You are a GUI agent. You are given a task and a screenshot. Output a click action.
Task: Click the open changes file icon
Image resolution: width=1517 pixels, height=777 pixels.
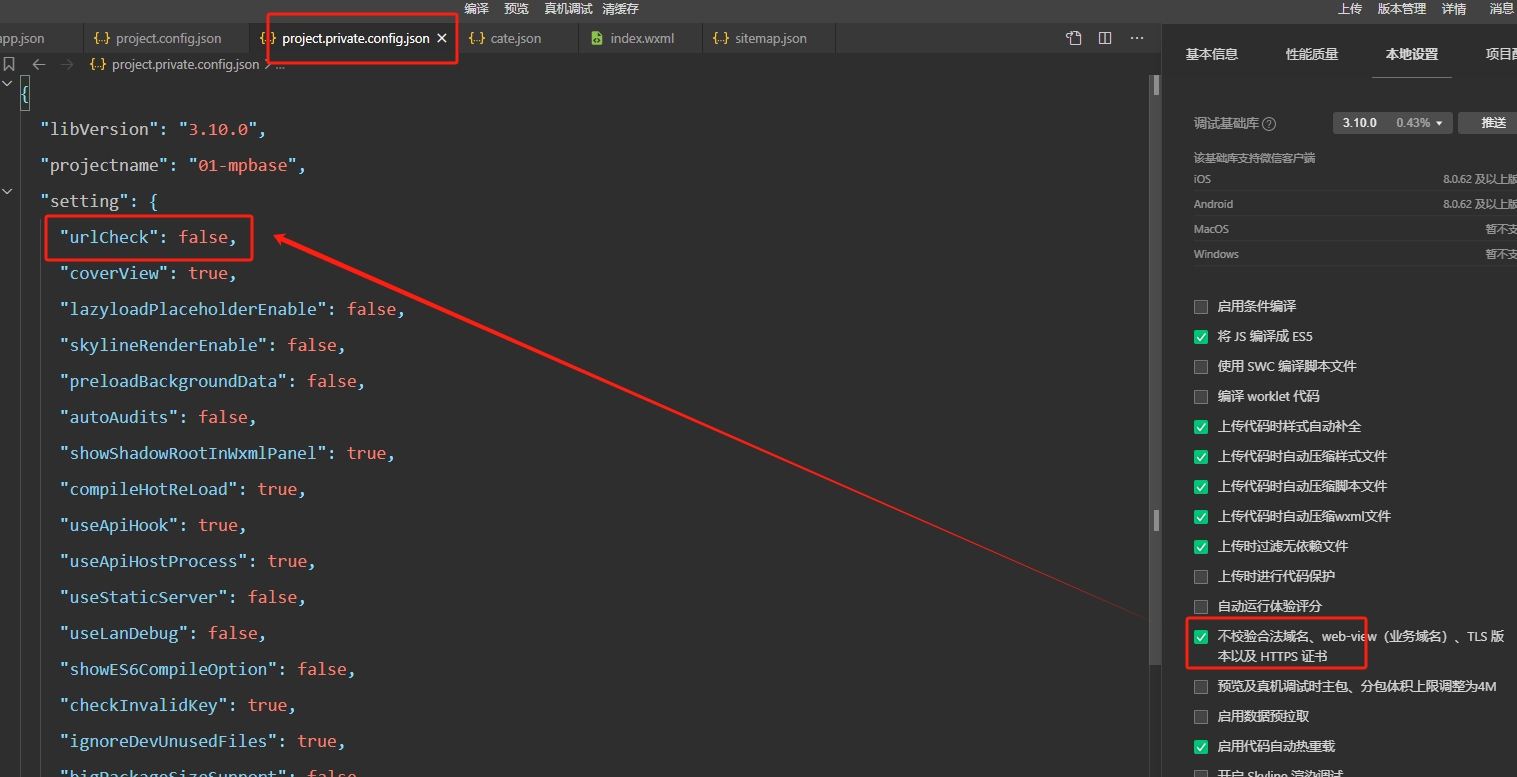point(1074,38)
